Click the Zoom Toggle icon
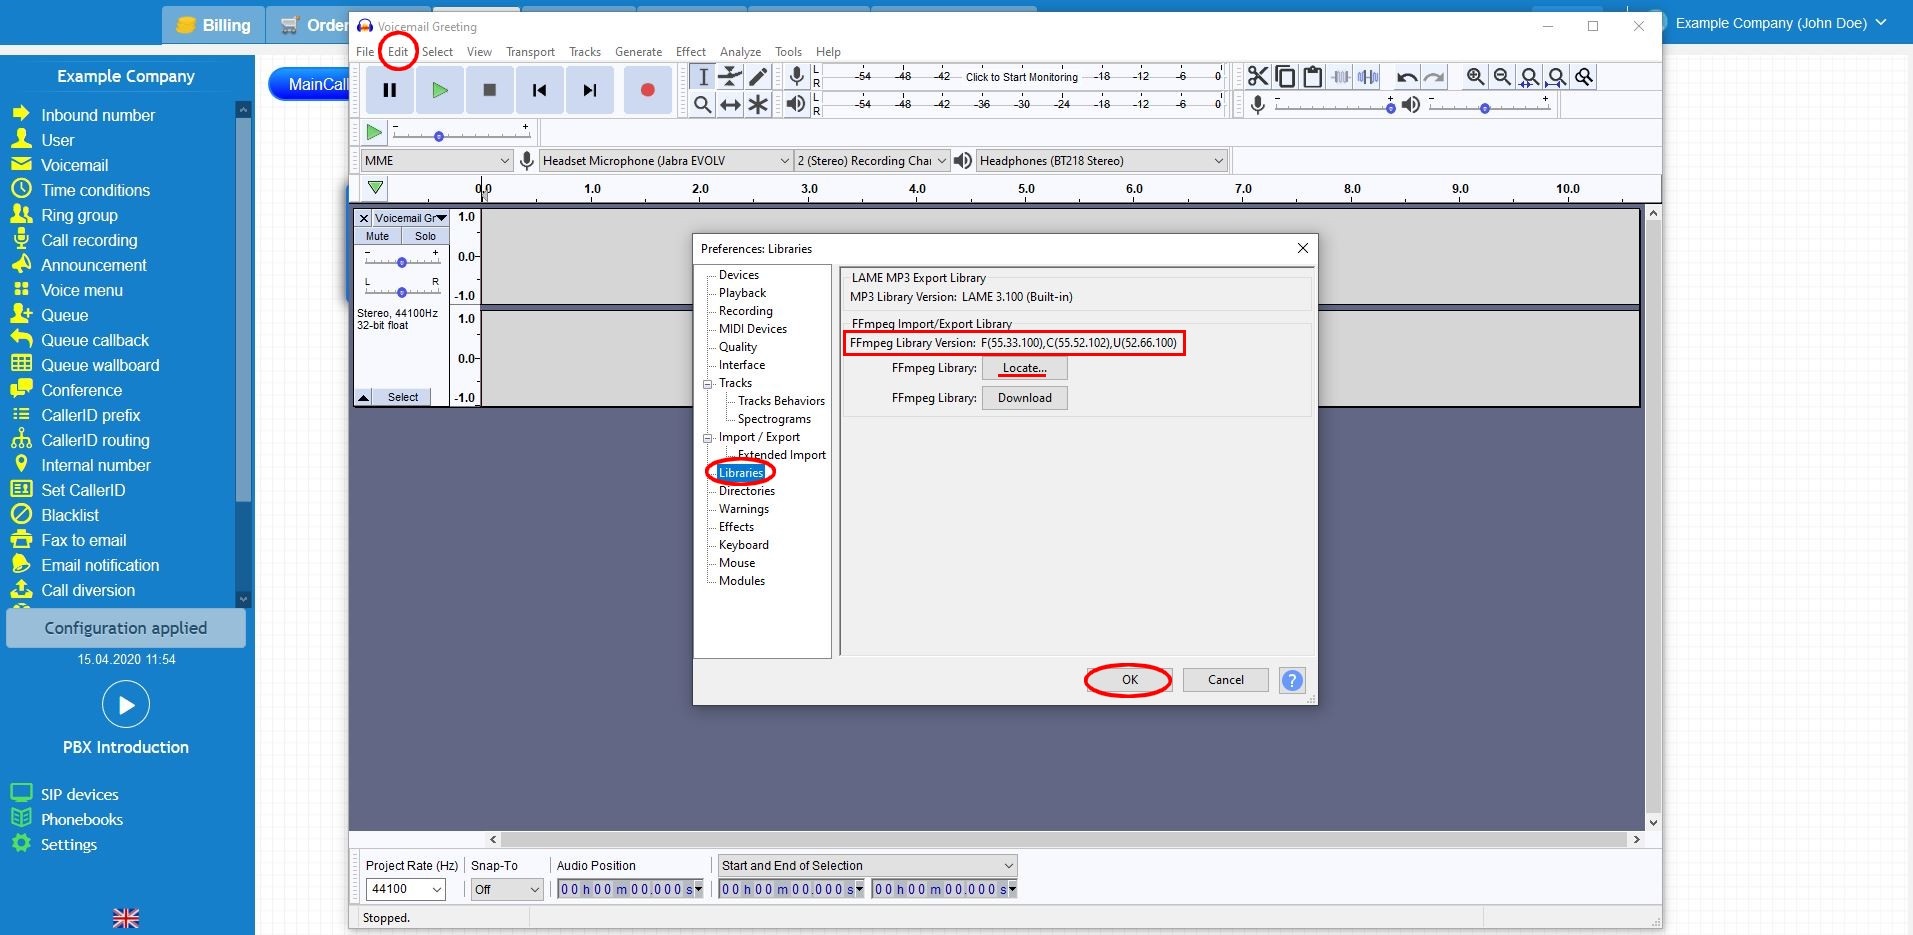 click(1584, 77)
